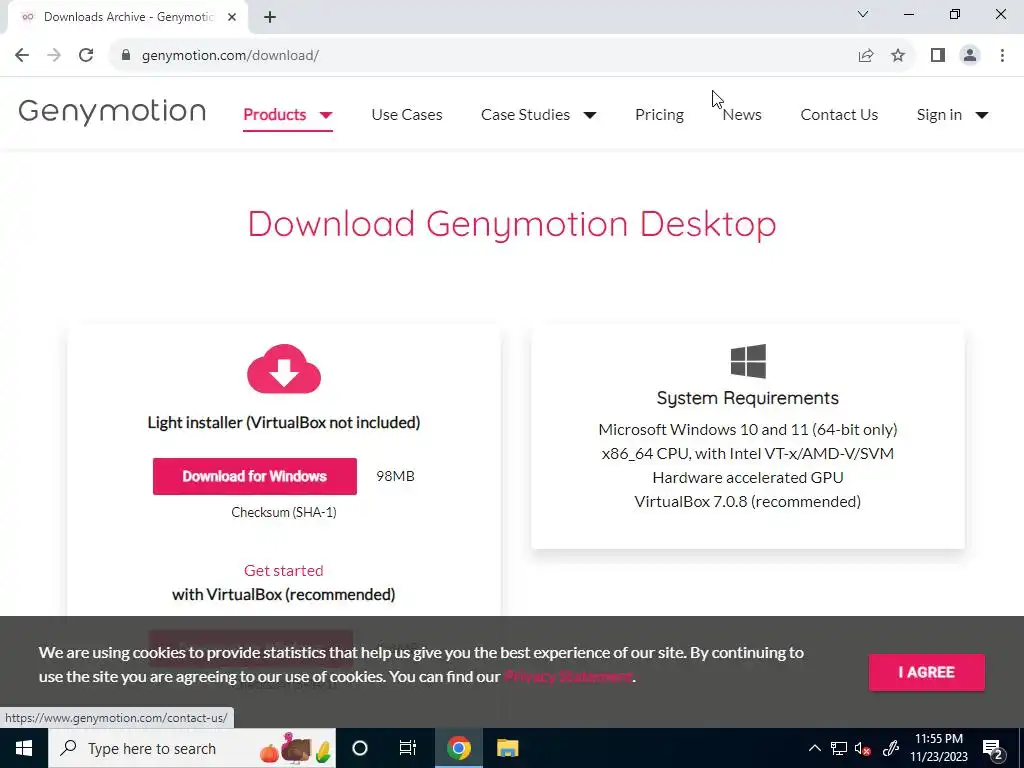Click the Download for Windows button
The height and width of the screenshot is (768, 1024).
[x=255, y=476]
